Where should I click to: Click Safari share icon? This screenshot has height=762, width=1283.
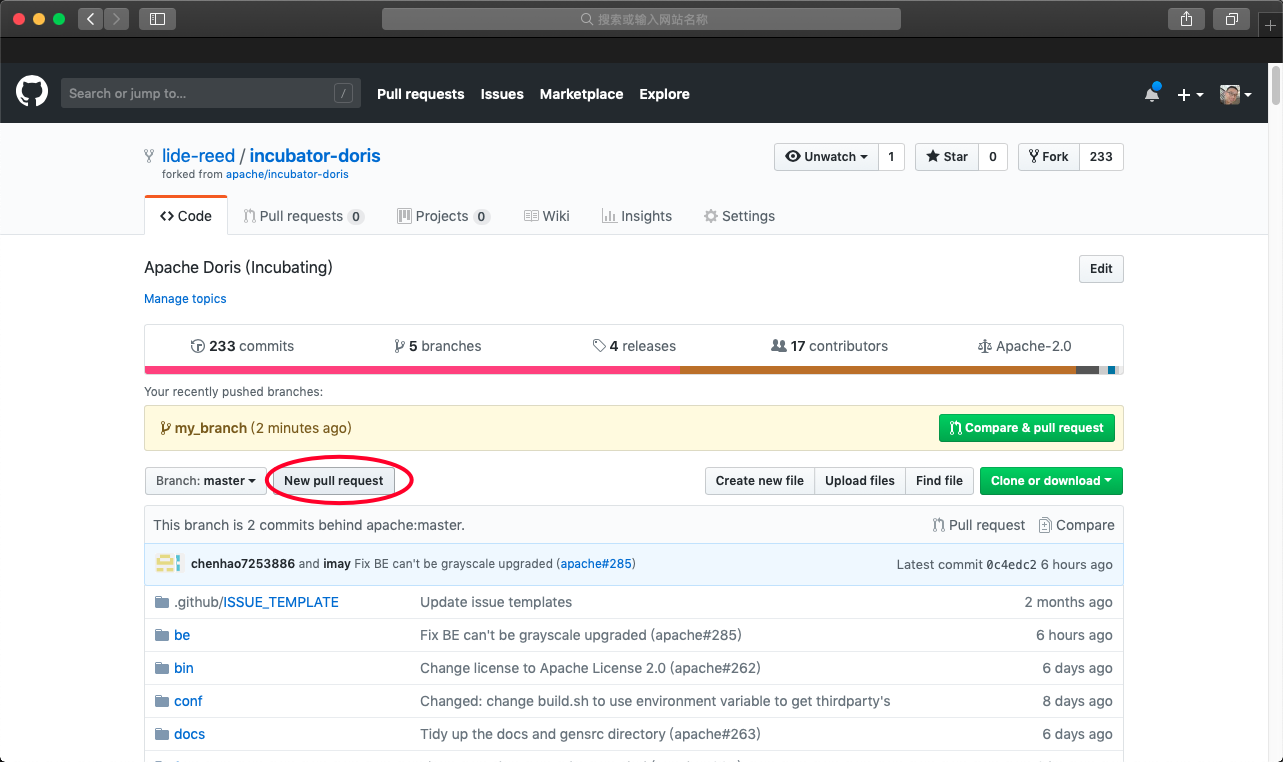(x=1186, y=19)
